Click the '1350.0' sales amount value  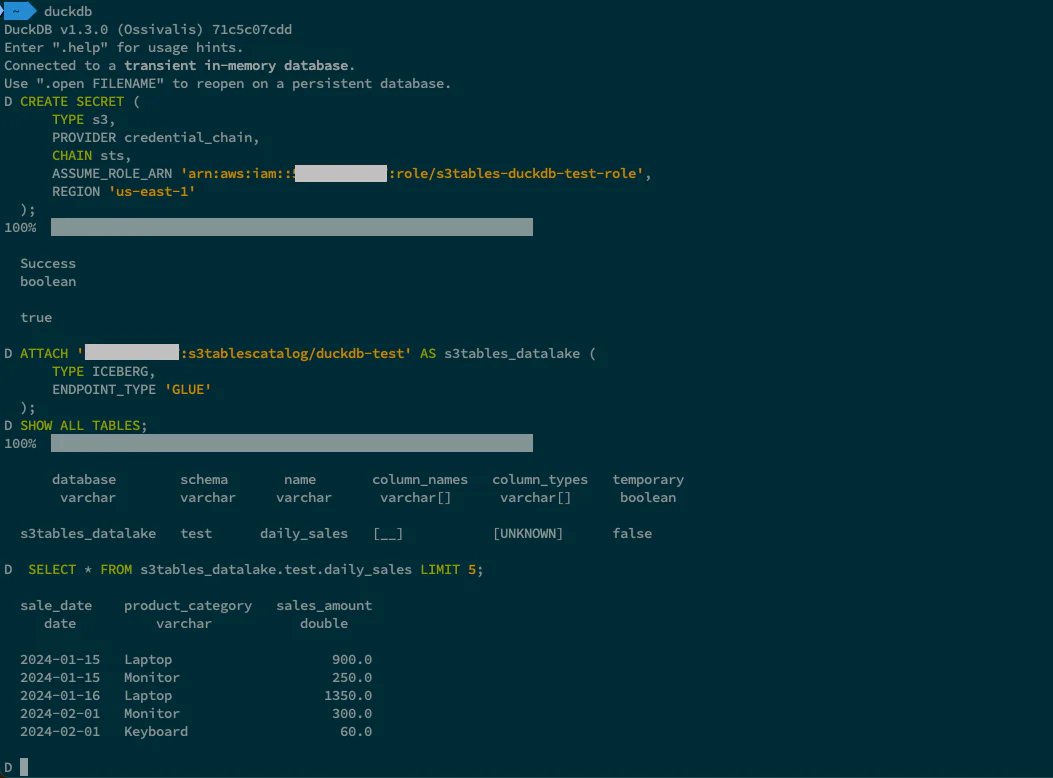[x=348, y=696]
